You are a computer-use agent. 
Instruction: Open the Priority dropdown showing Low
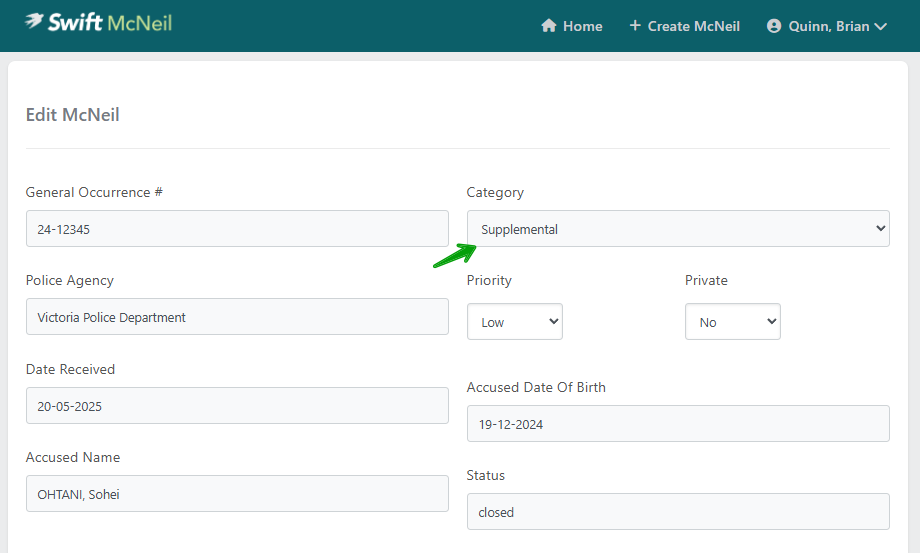point(515,321)
